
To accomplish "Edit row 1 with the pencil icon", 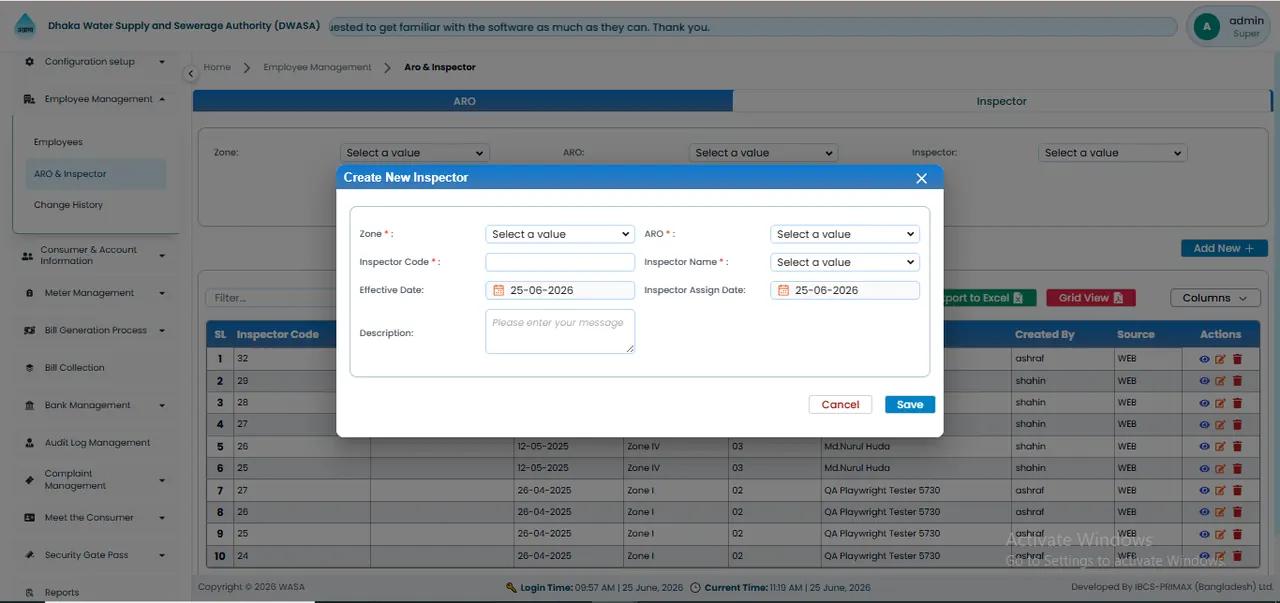I will pos(1220,359).
